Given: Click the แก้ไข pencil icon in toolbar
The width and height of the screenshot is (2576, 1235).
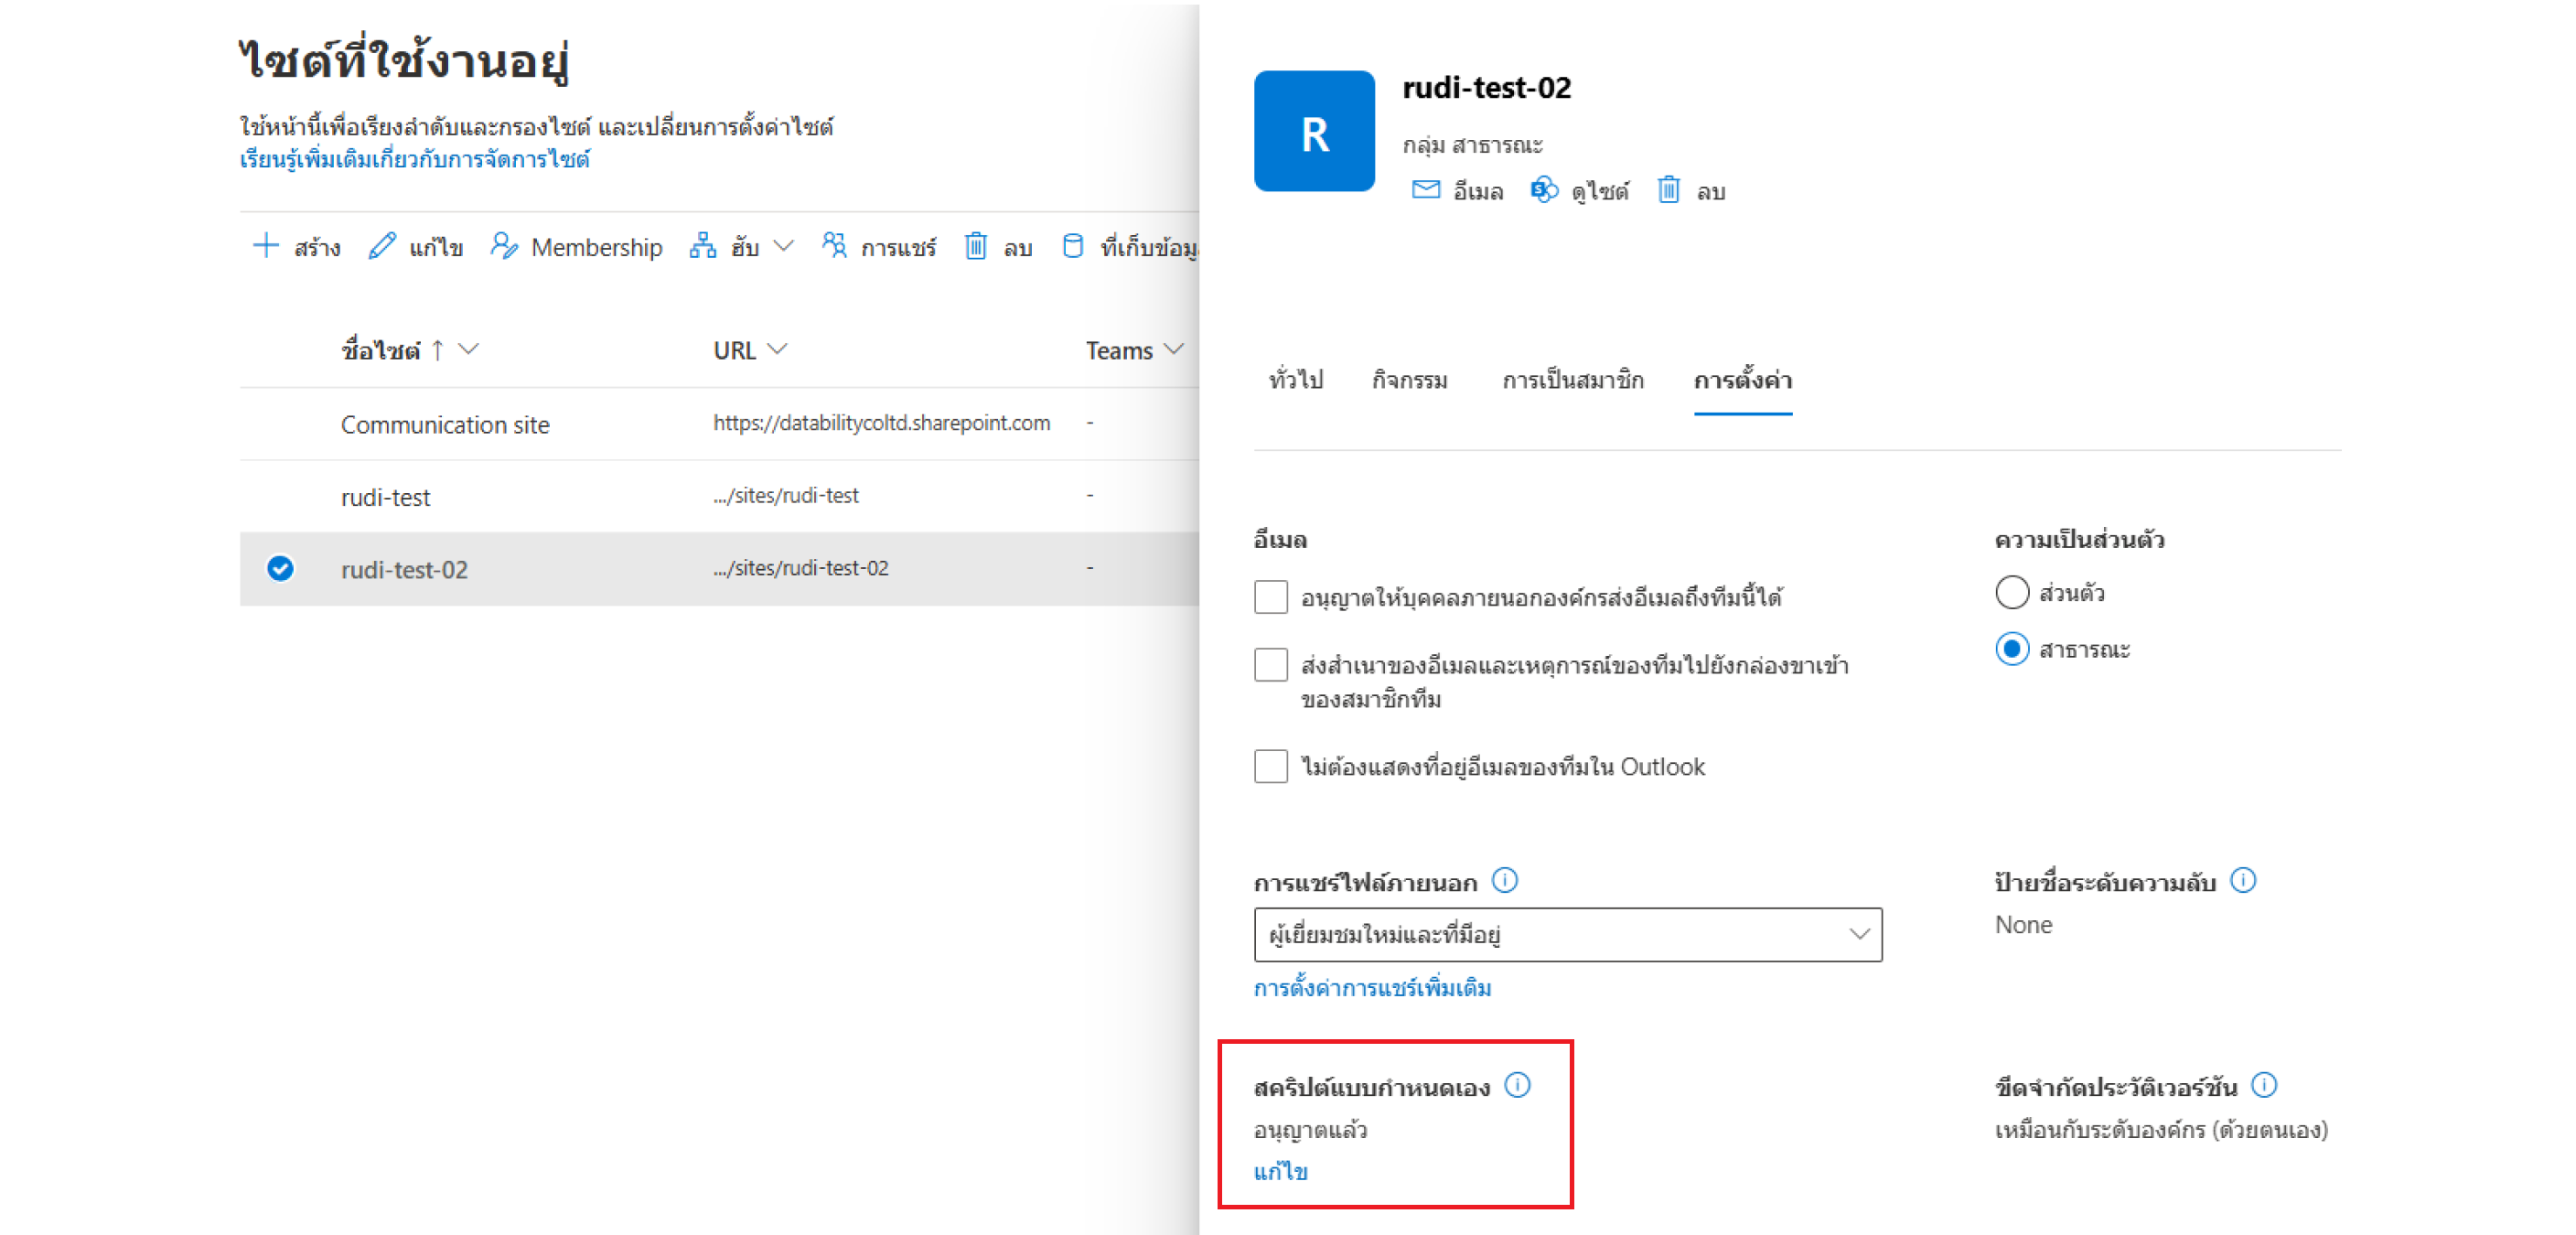Looking at the screenshot, I should (382, 246).
